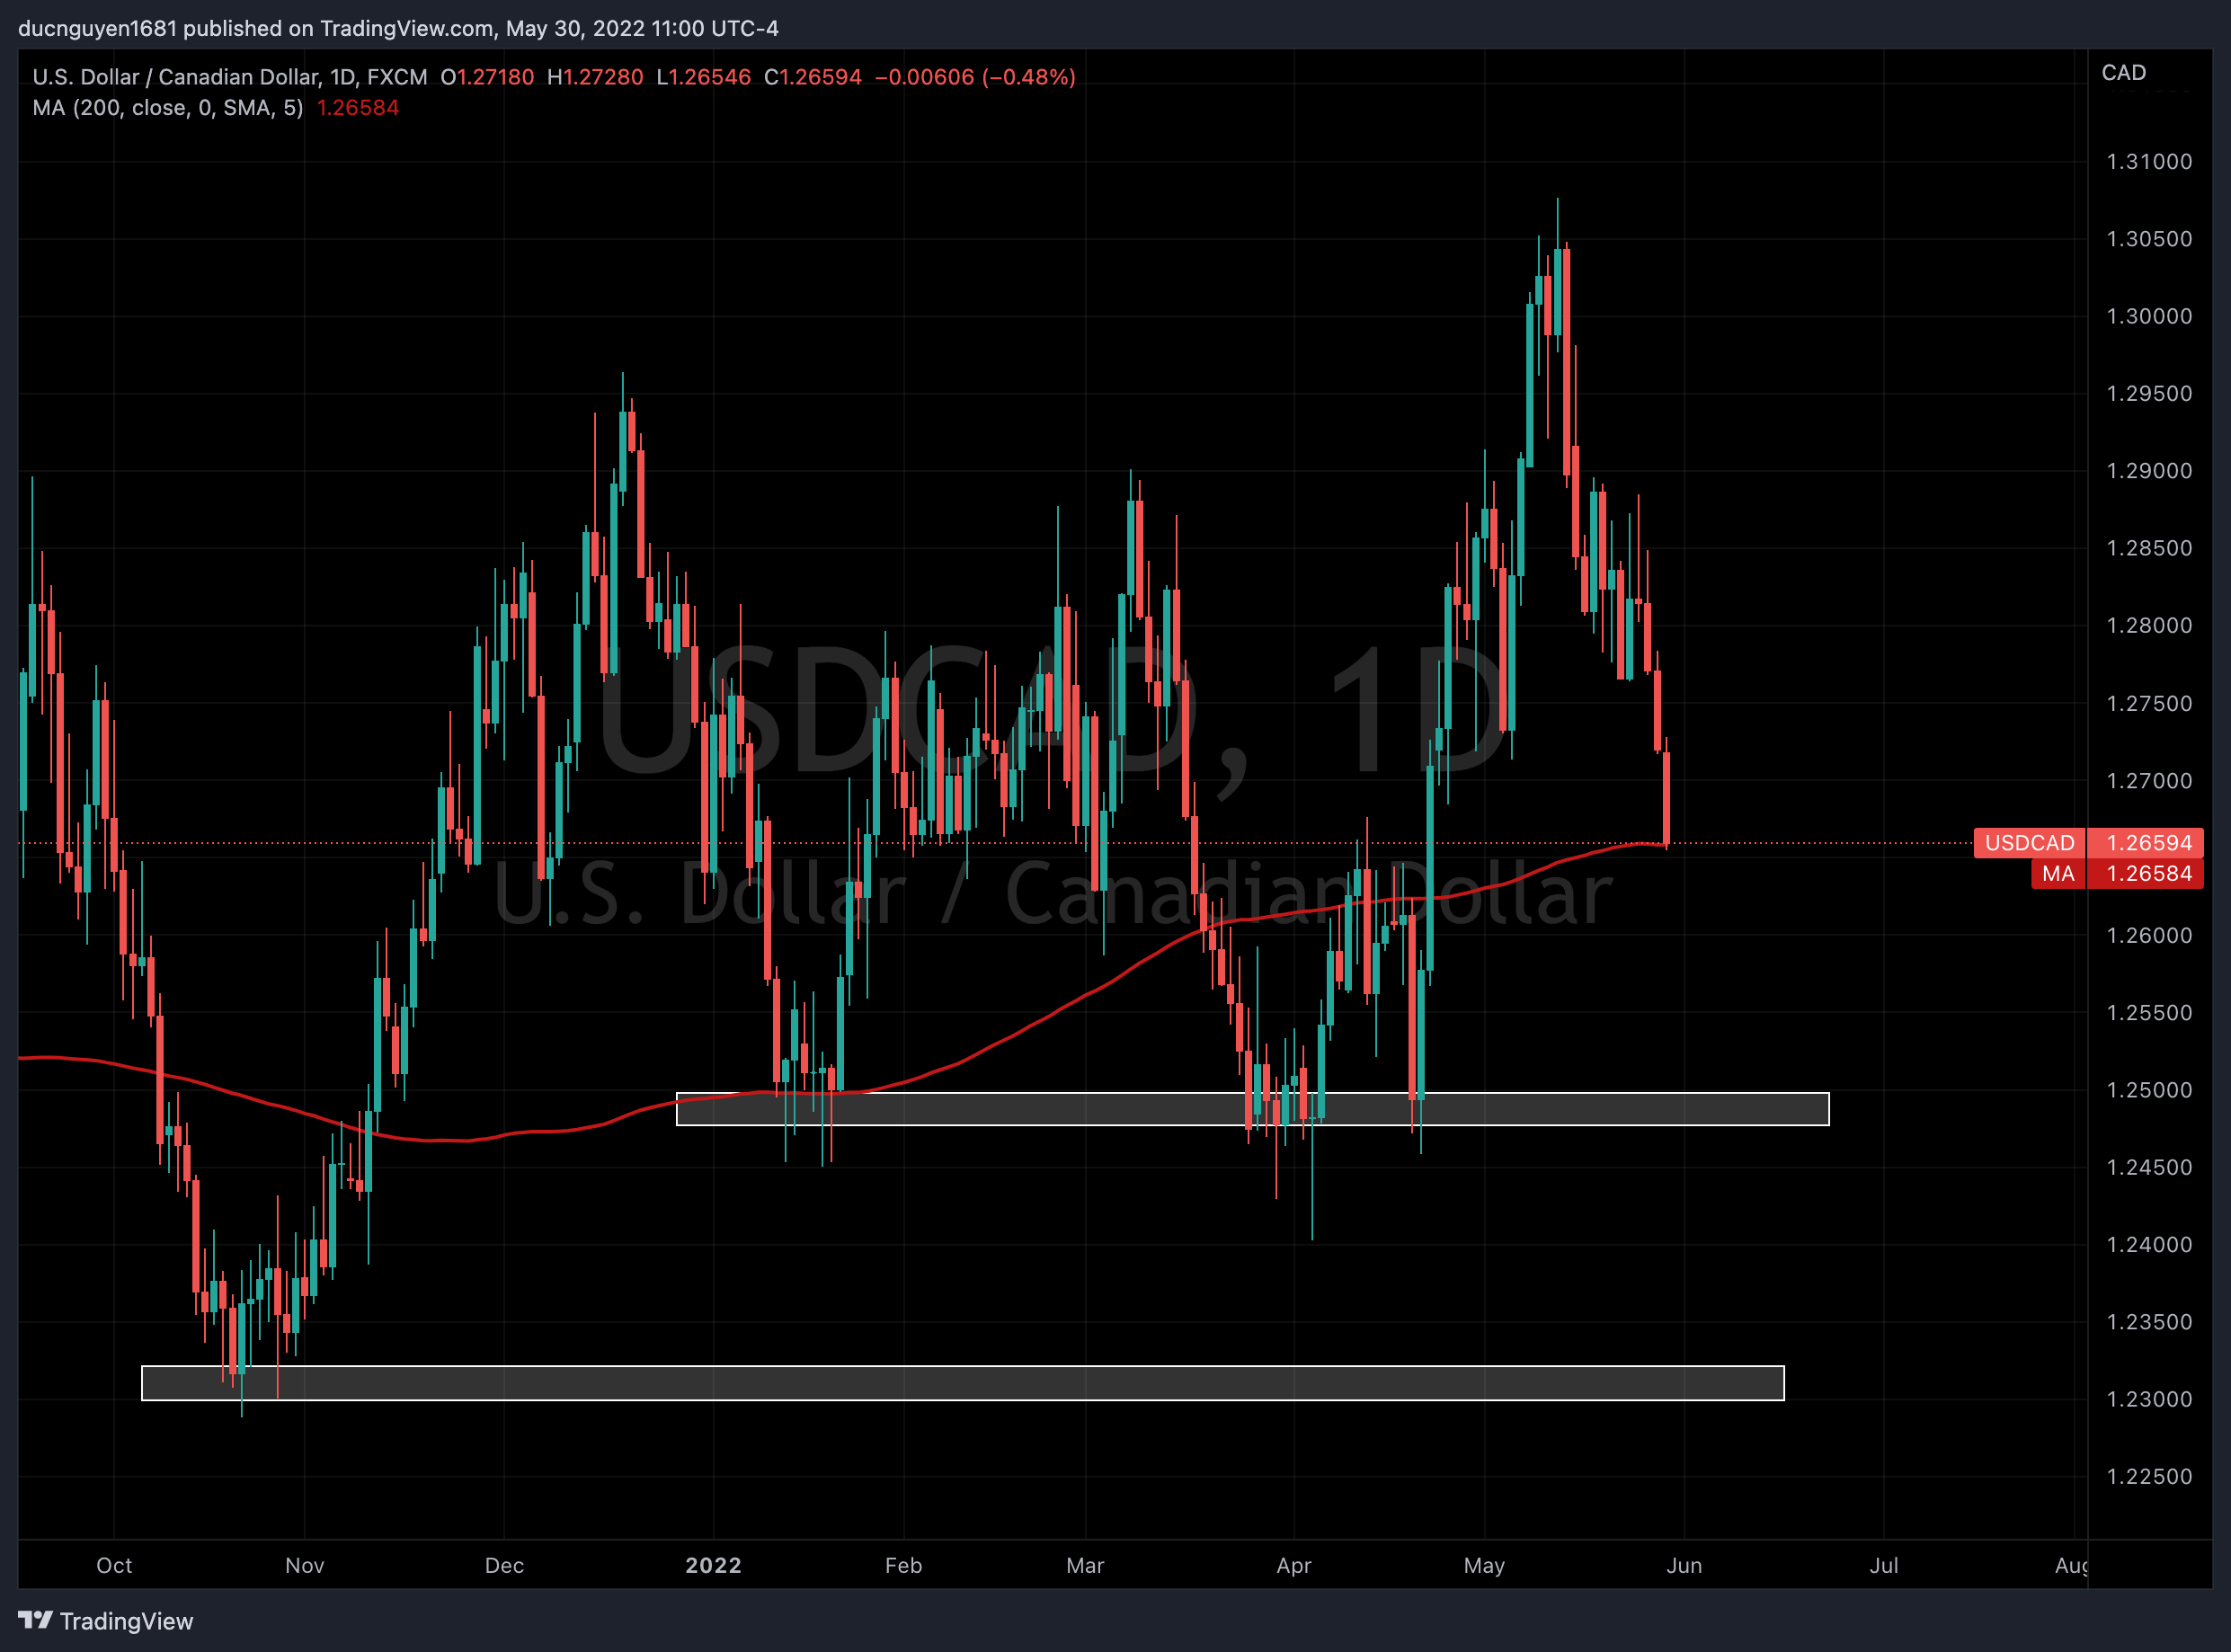The image size is (2231, 1652).
Task: Click the 2022 label on time axis
Action: (713, 1565)
